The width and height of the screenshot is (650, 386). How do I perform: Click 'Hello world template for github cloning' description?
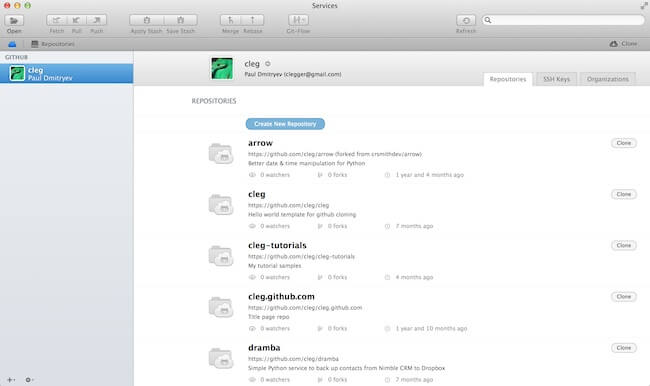(302, 215)
